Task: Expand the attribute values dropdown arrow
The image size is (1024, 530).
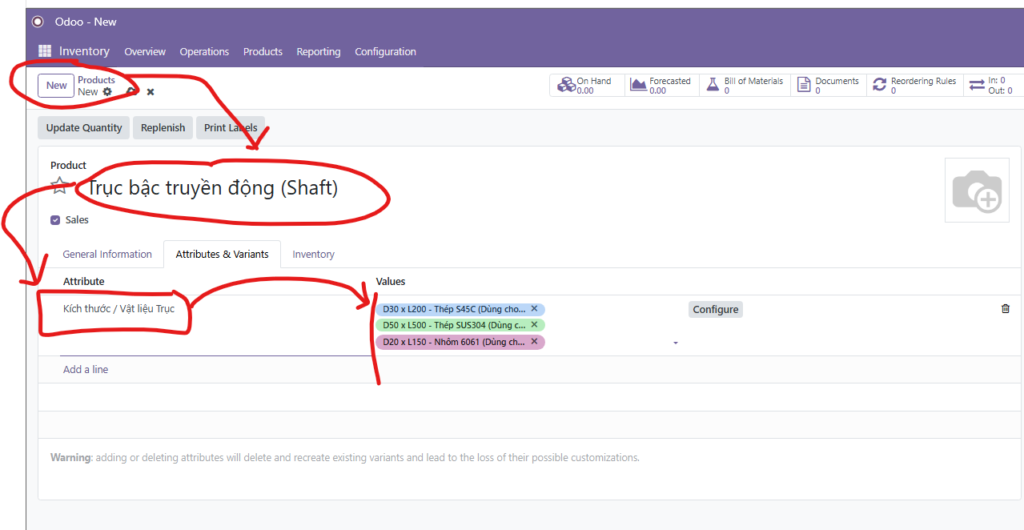Action: tap(675, 343)
